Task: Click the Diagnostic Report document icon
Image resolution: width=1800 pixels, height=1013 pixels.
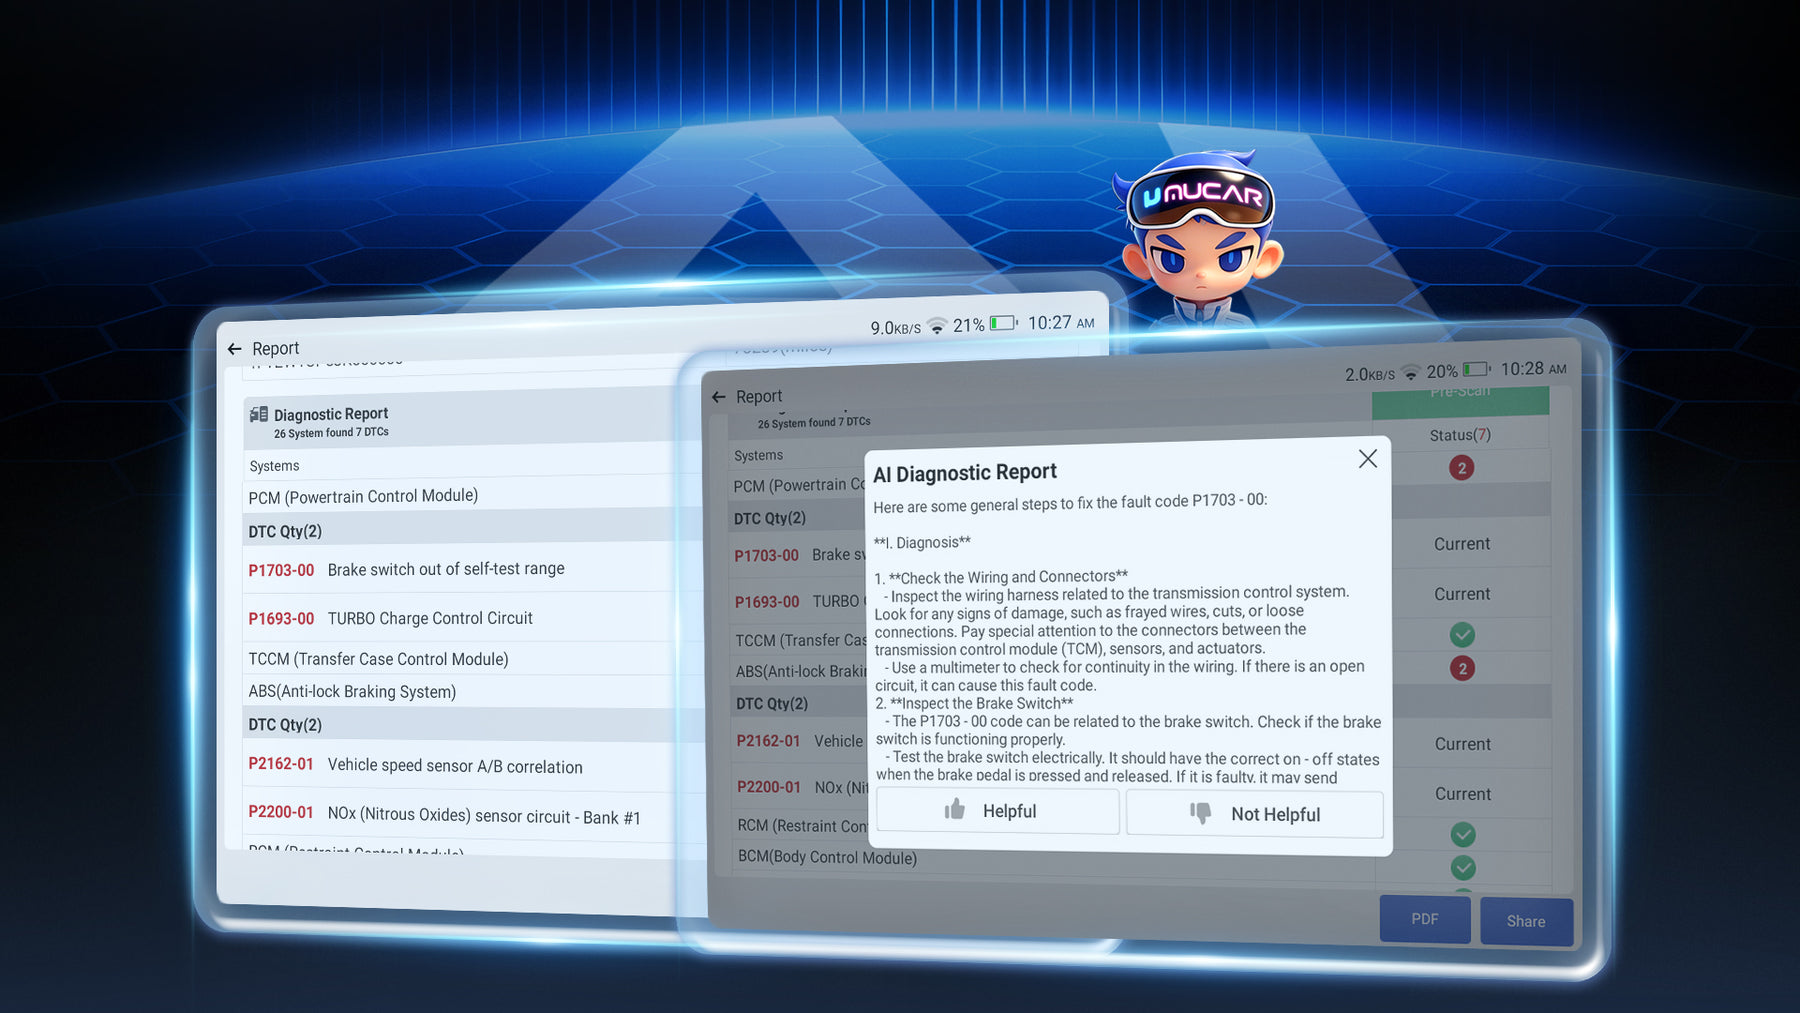Action: tap(259, 414)
